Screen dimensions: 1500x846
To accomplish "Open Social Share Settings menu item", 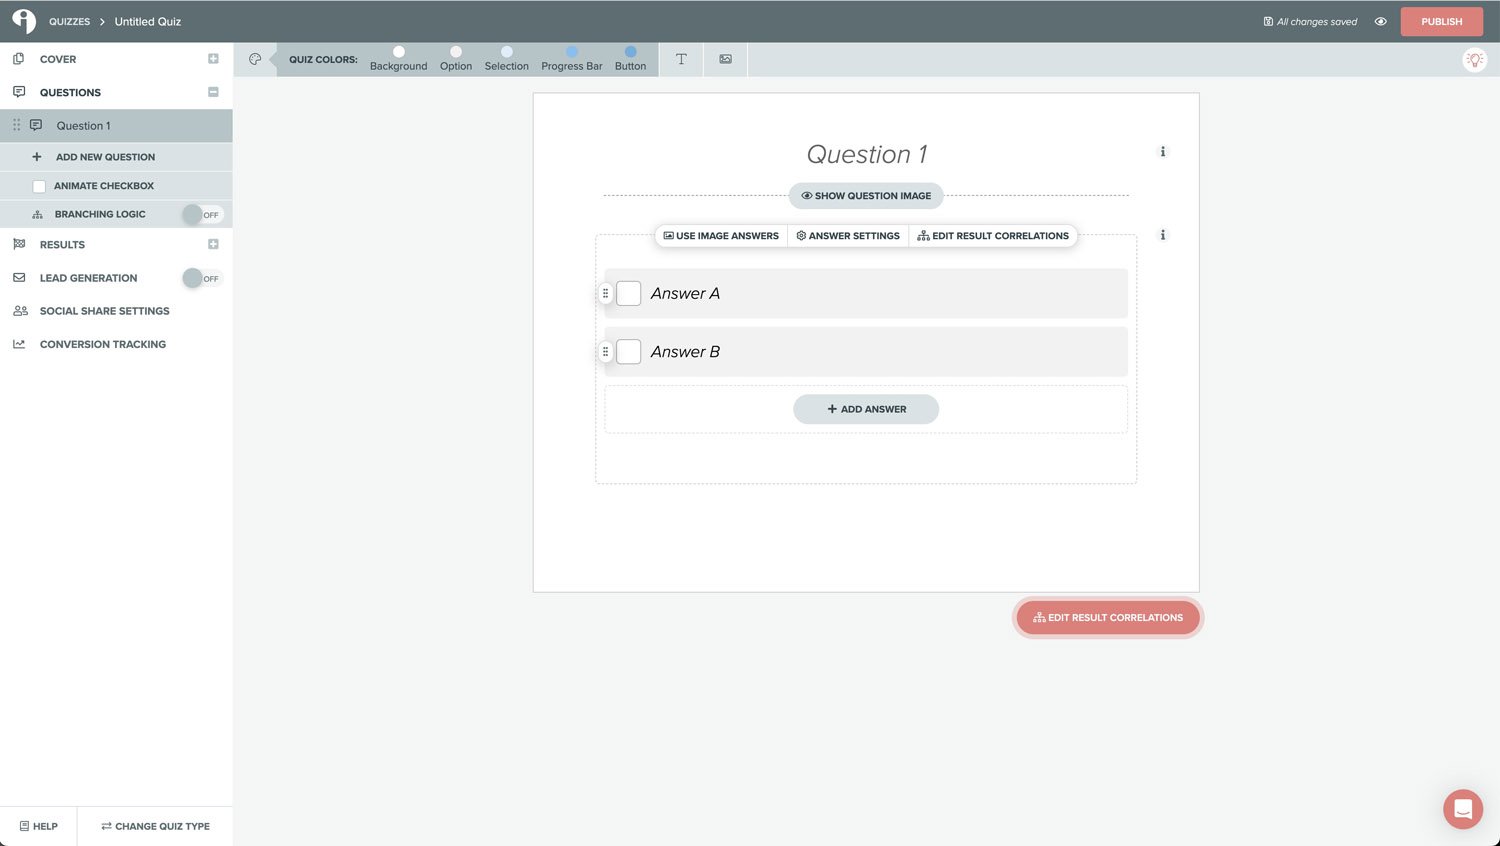I will (x=104, y=311).
